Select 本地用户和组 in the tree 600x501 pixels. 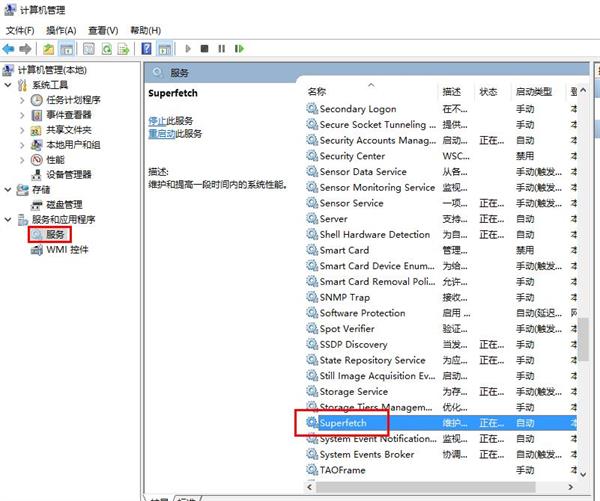pos(73,145)
